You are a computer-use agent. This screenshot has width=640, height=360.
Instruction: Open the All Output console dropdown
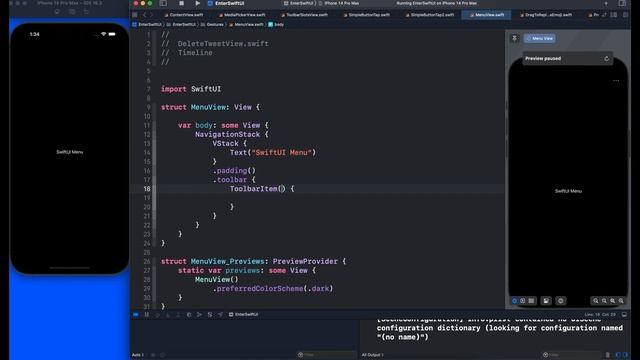(373, 355)
